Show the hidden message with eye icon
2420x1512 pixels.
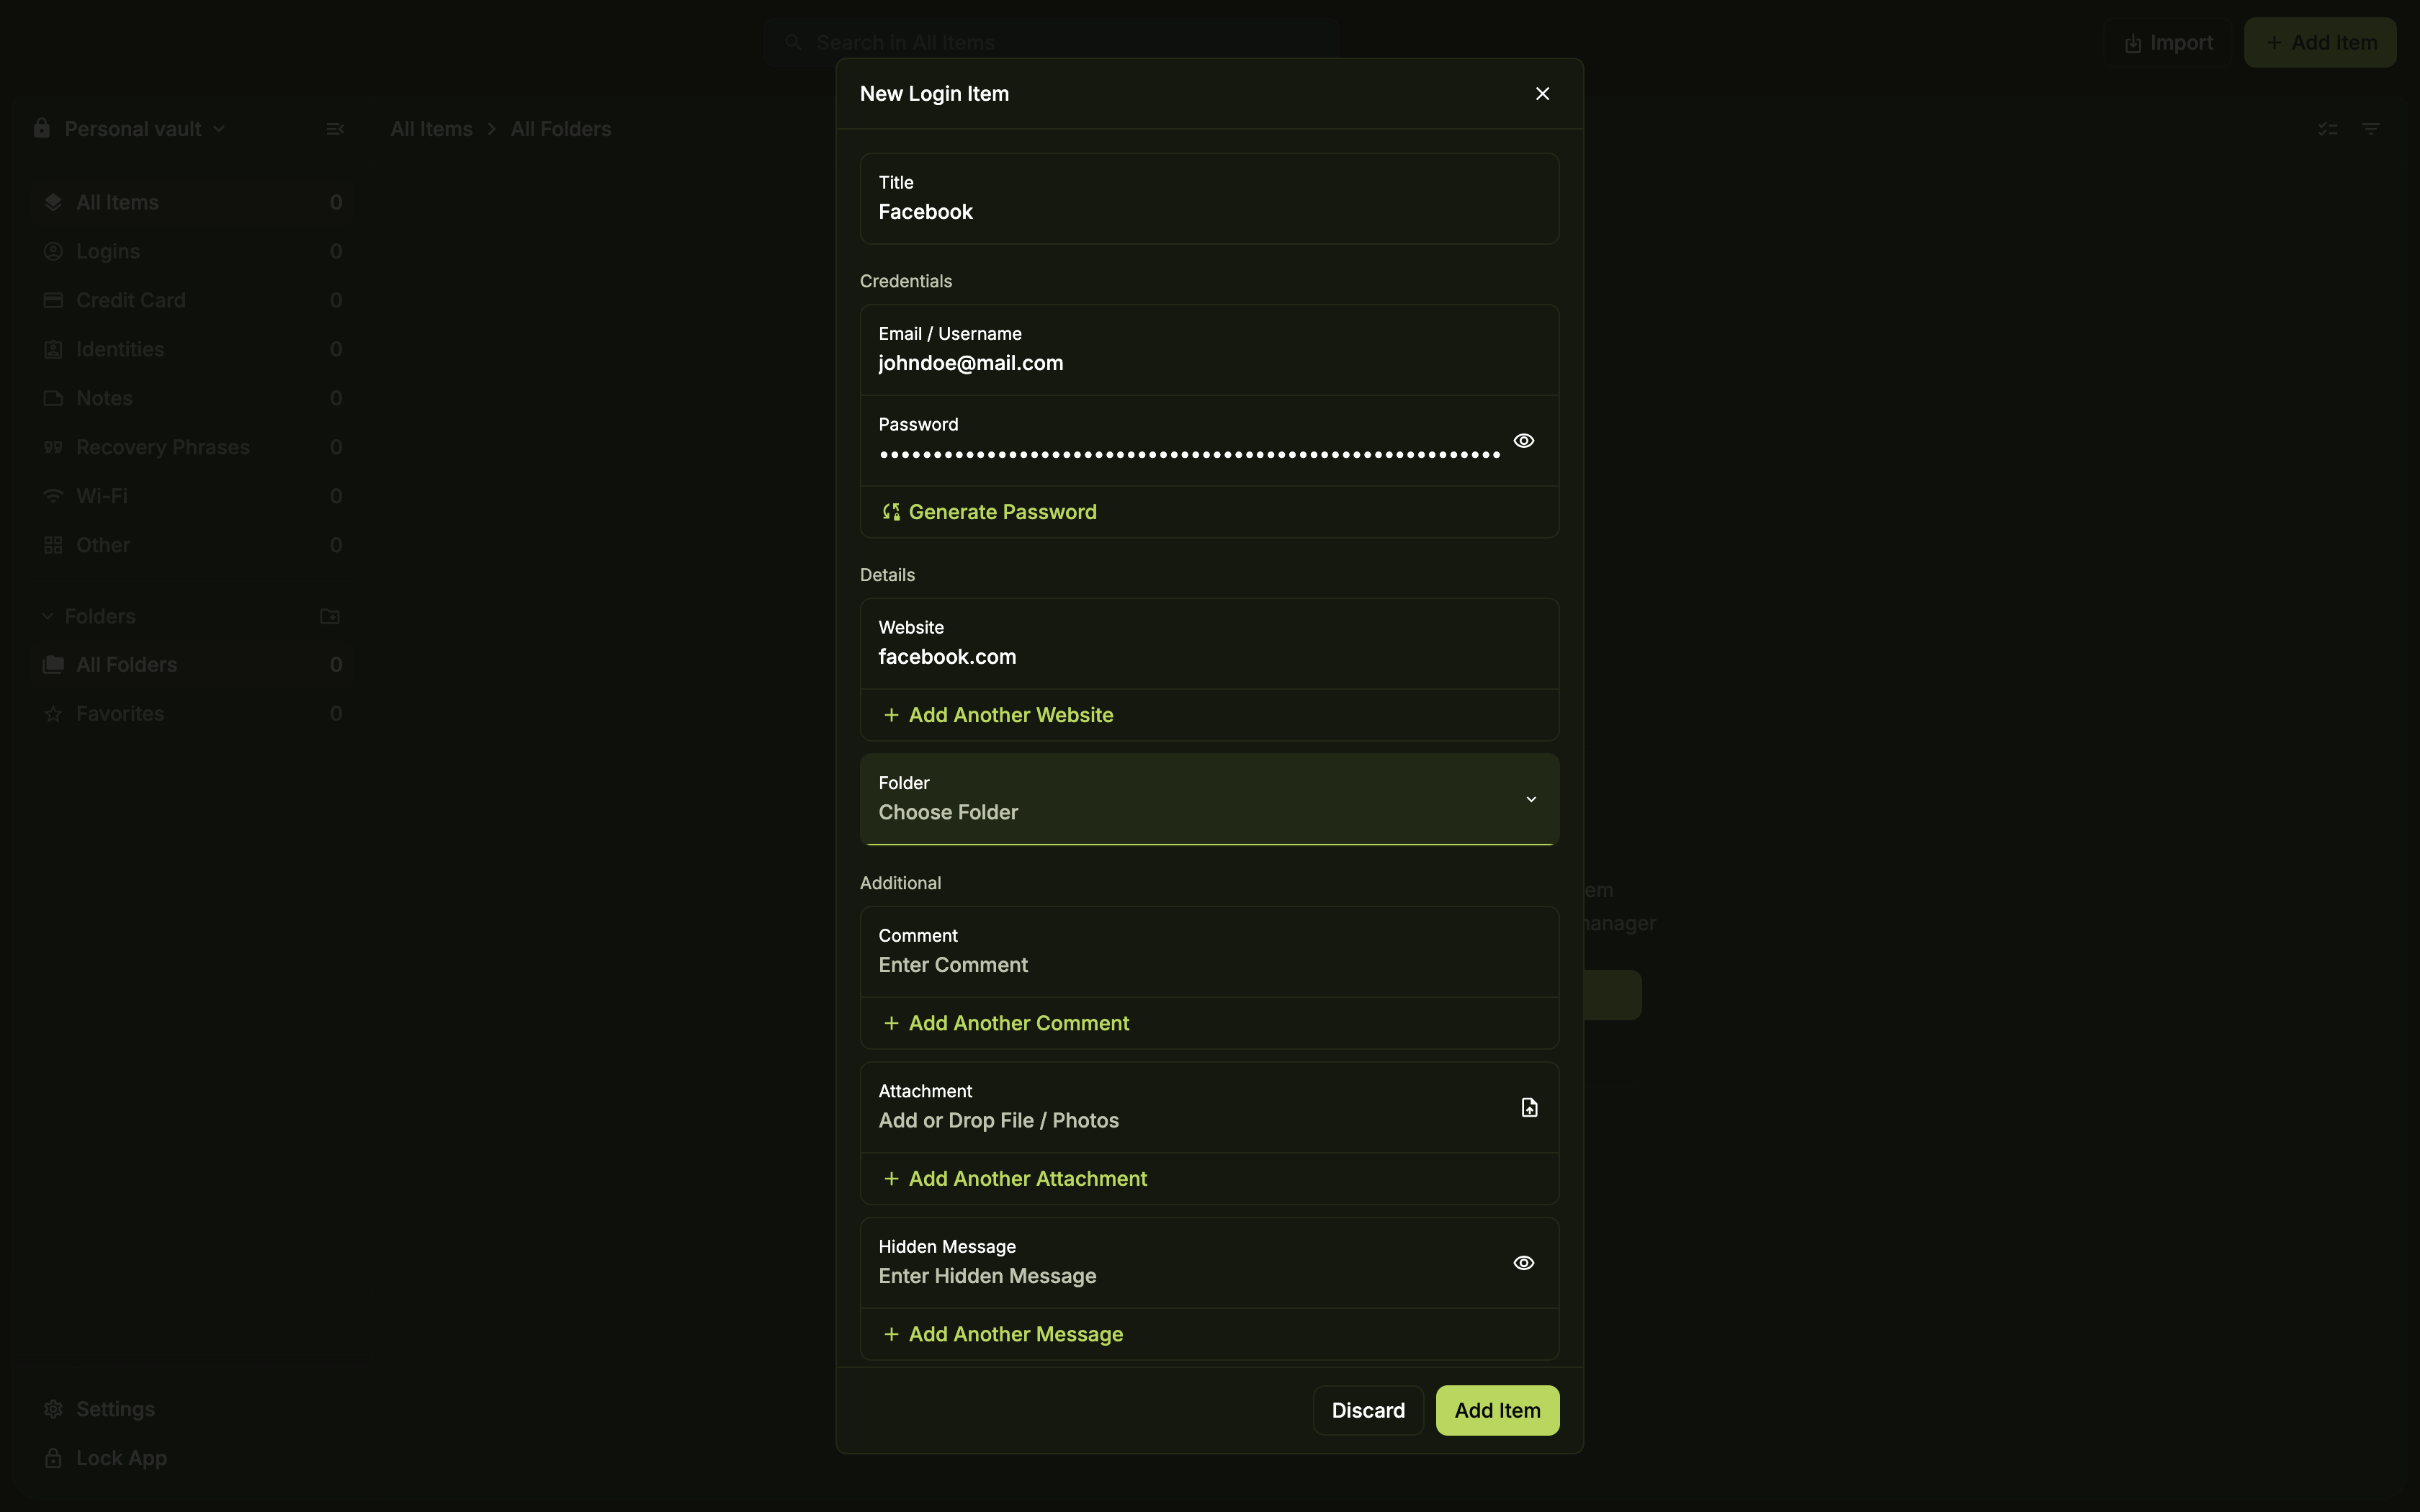(x=1523, y=1263)
